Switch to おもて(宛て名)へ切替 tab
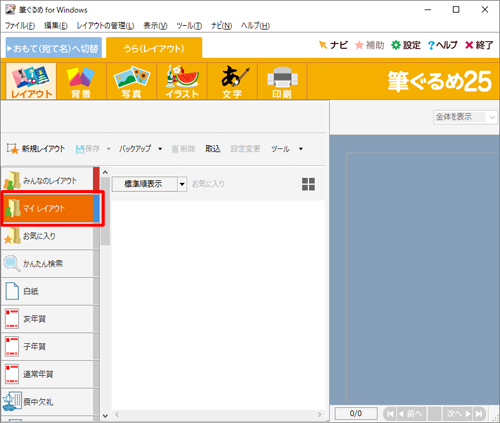The image size is (500, 423). 54,48
